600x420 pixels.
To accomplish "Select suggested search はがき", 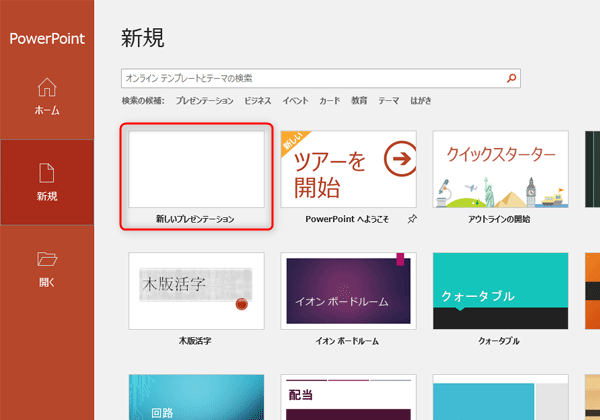I will tap(421, 101).
